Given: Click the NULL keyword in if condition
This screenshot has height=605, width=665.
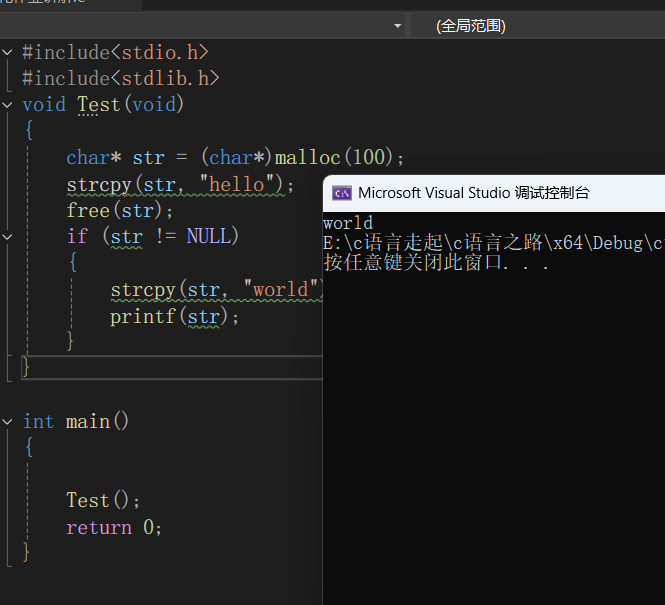Looking at the screenshot, I should click(x=208, y=236).
